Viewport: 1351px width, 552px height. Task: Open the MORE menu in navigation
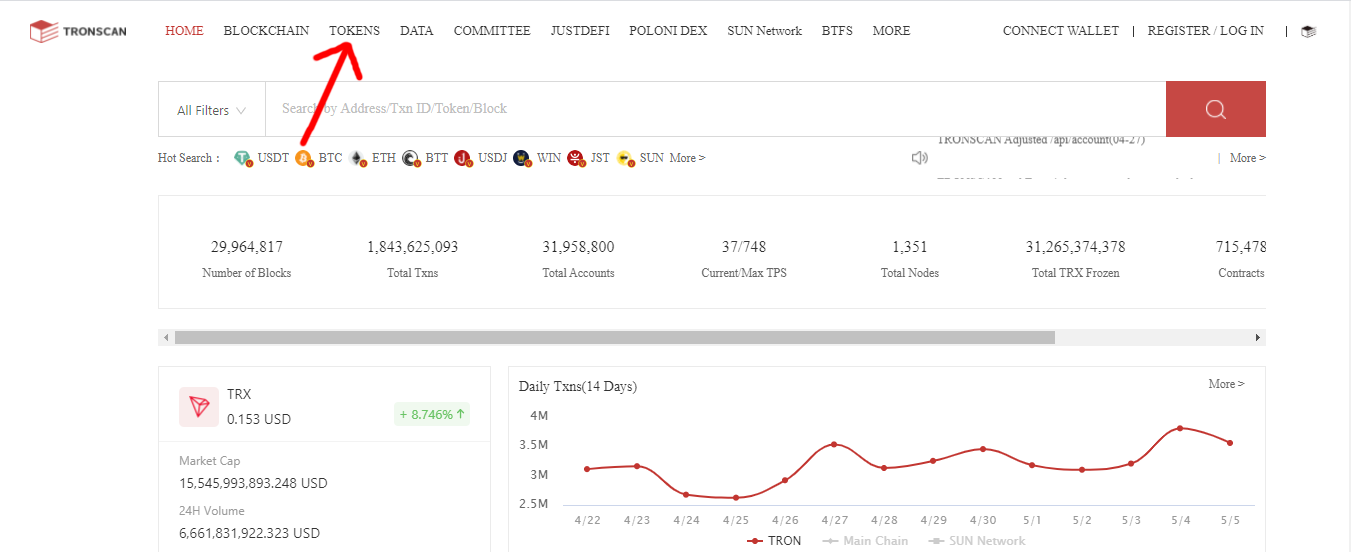coord(891,31)
